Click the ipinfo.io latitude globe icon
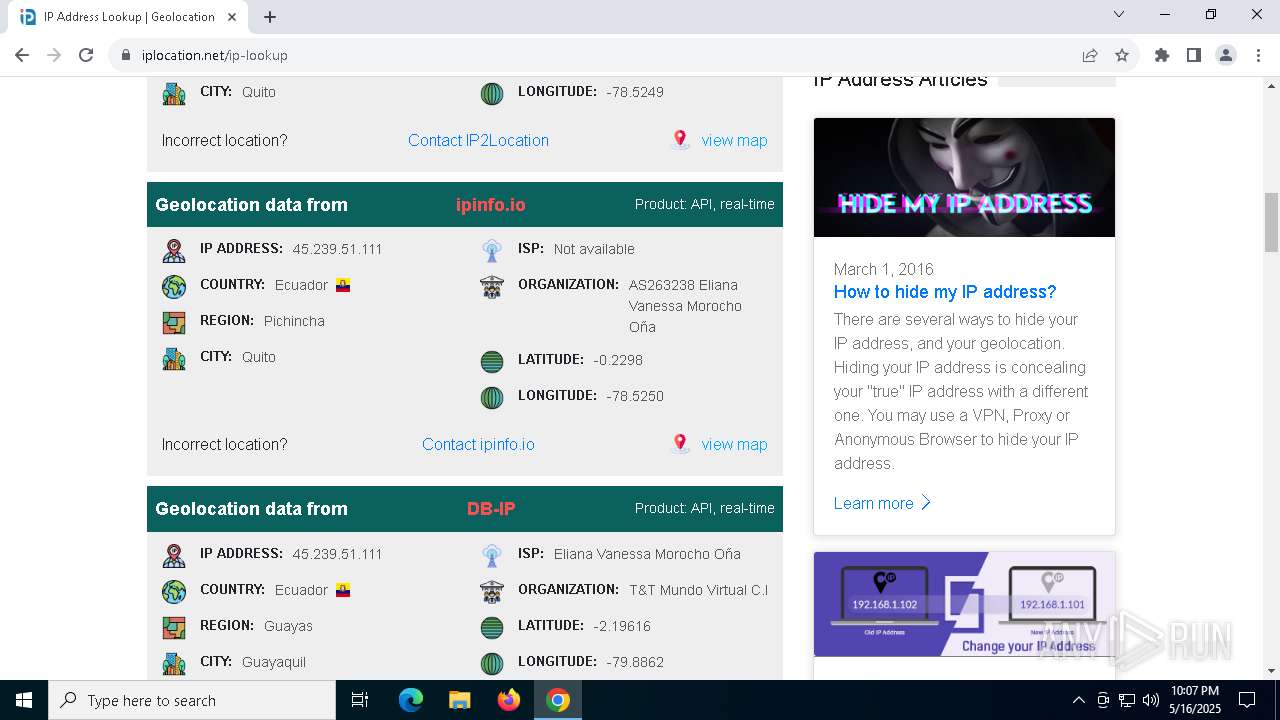Image resolution: width=1280 pixels, height=720 pixels. 492,361
